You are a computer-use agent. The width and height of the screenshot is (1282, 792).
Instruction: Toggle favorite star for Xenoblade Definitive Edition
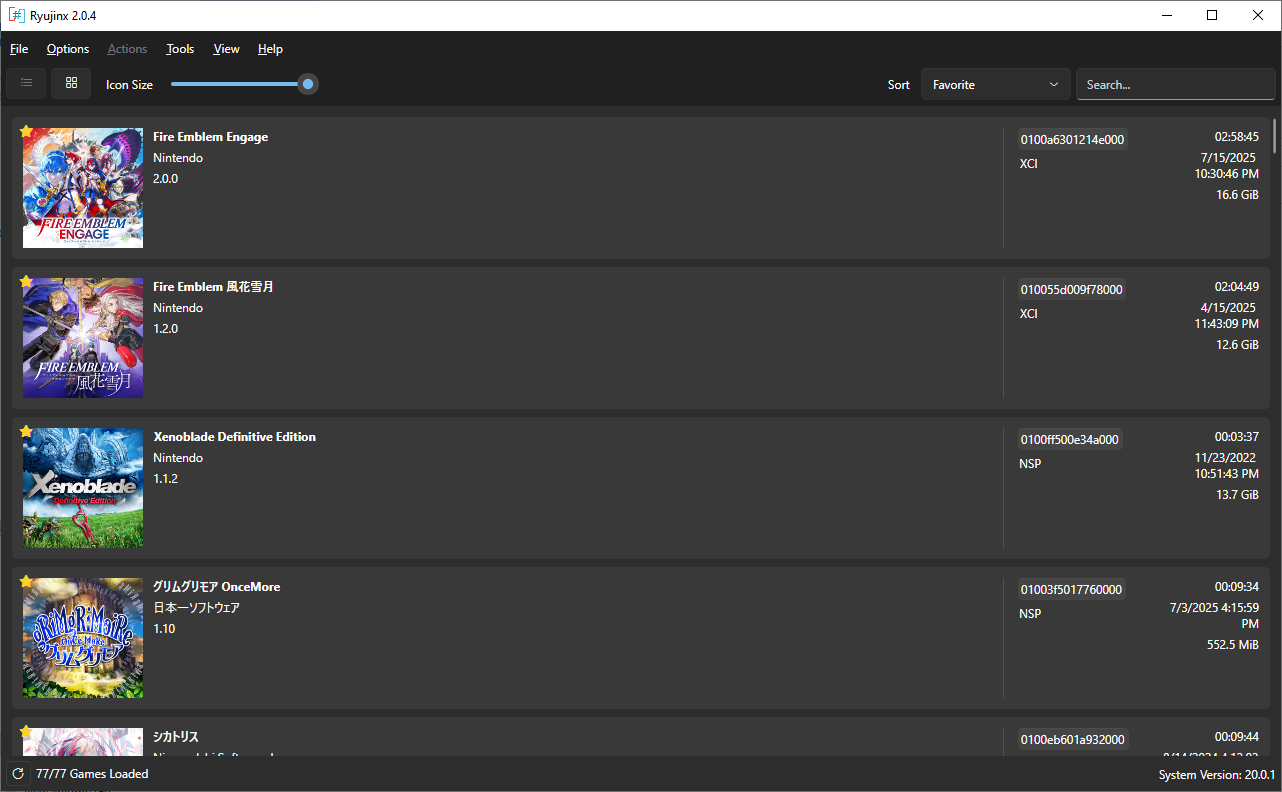(x=26, y=432)
